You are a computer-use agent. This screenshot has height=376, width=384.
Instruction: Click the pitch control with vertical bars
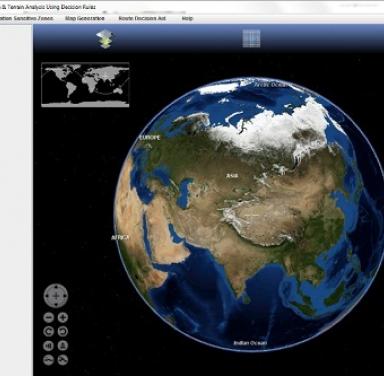click(x=49, y=346)
